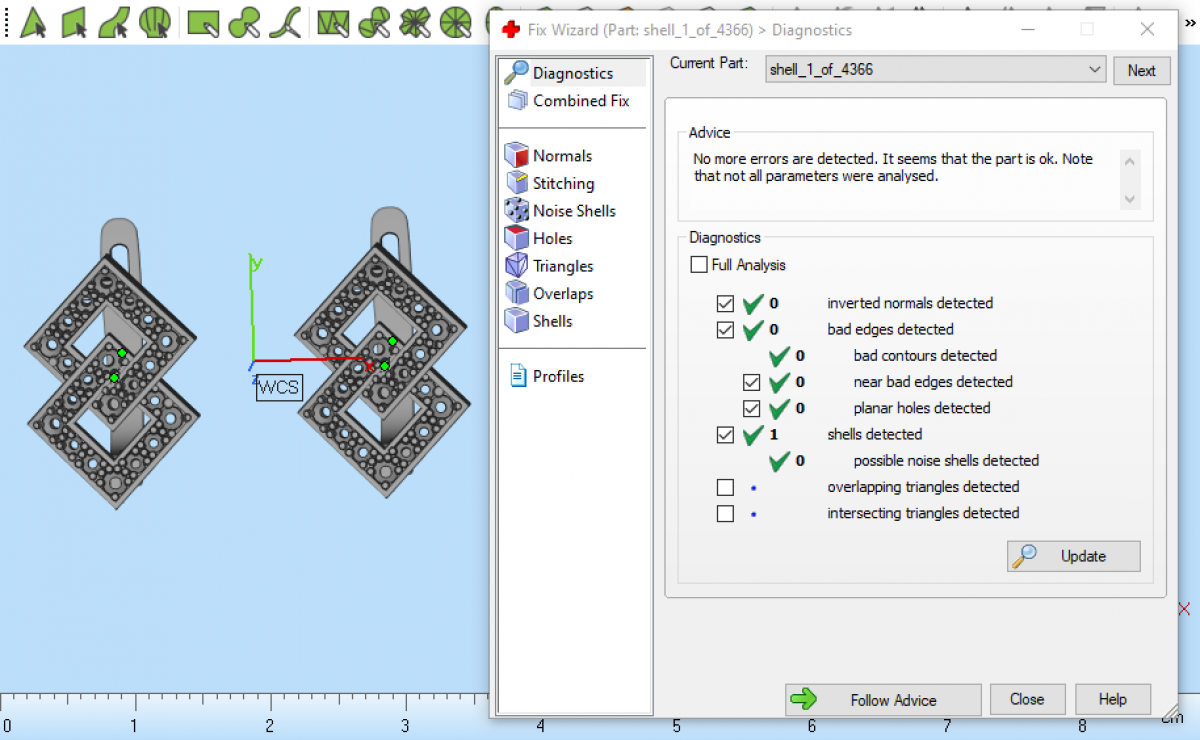Click Next to go to next part
This screenshot has height=740, width=1200.
1140,70
